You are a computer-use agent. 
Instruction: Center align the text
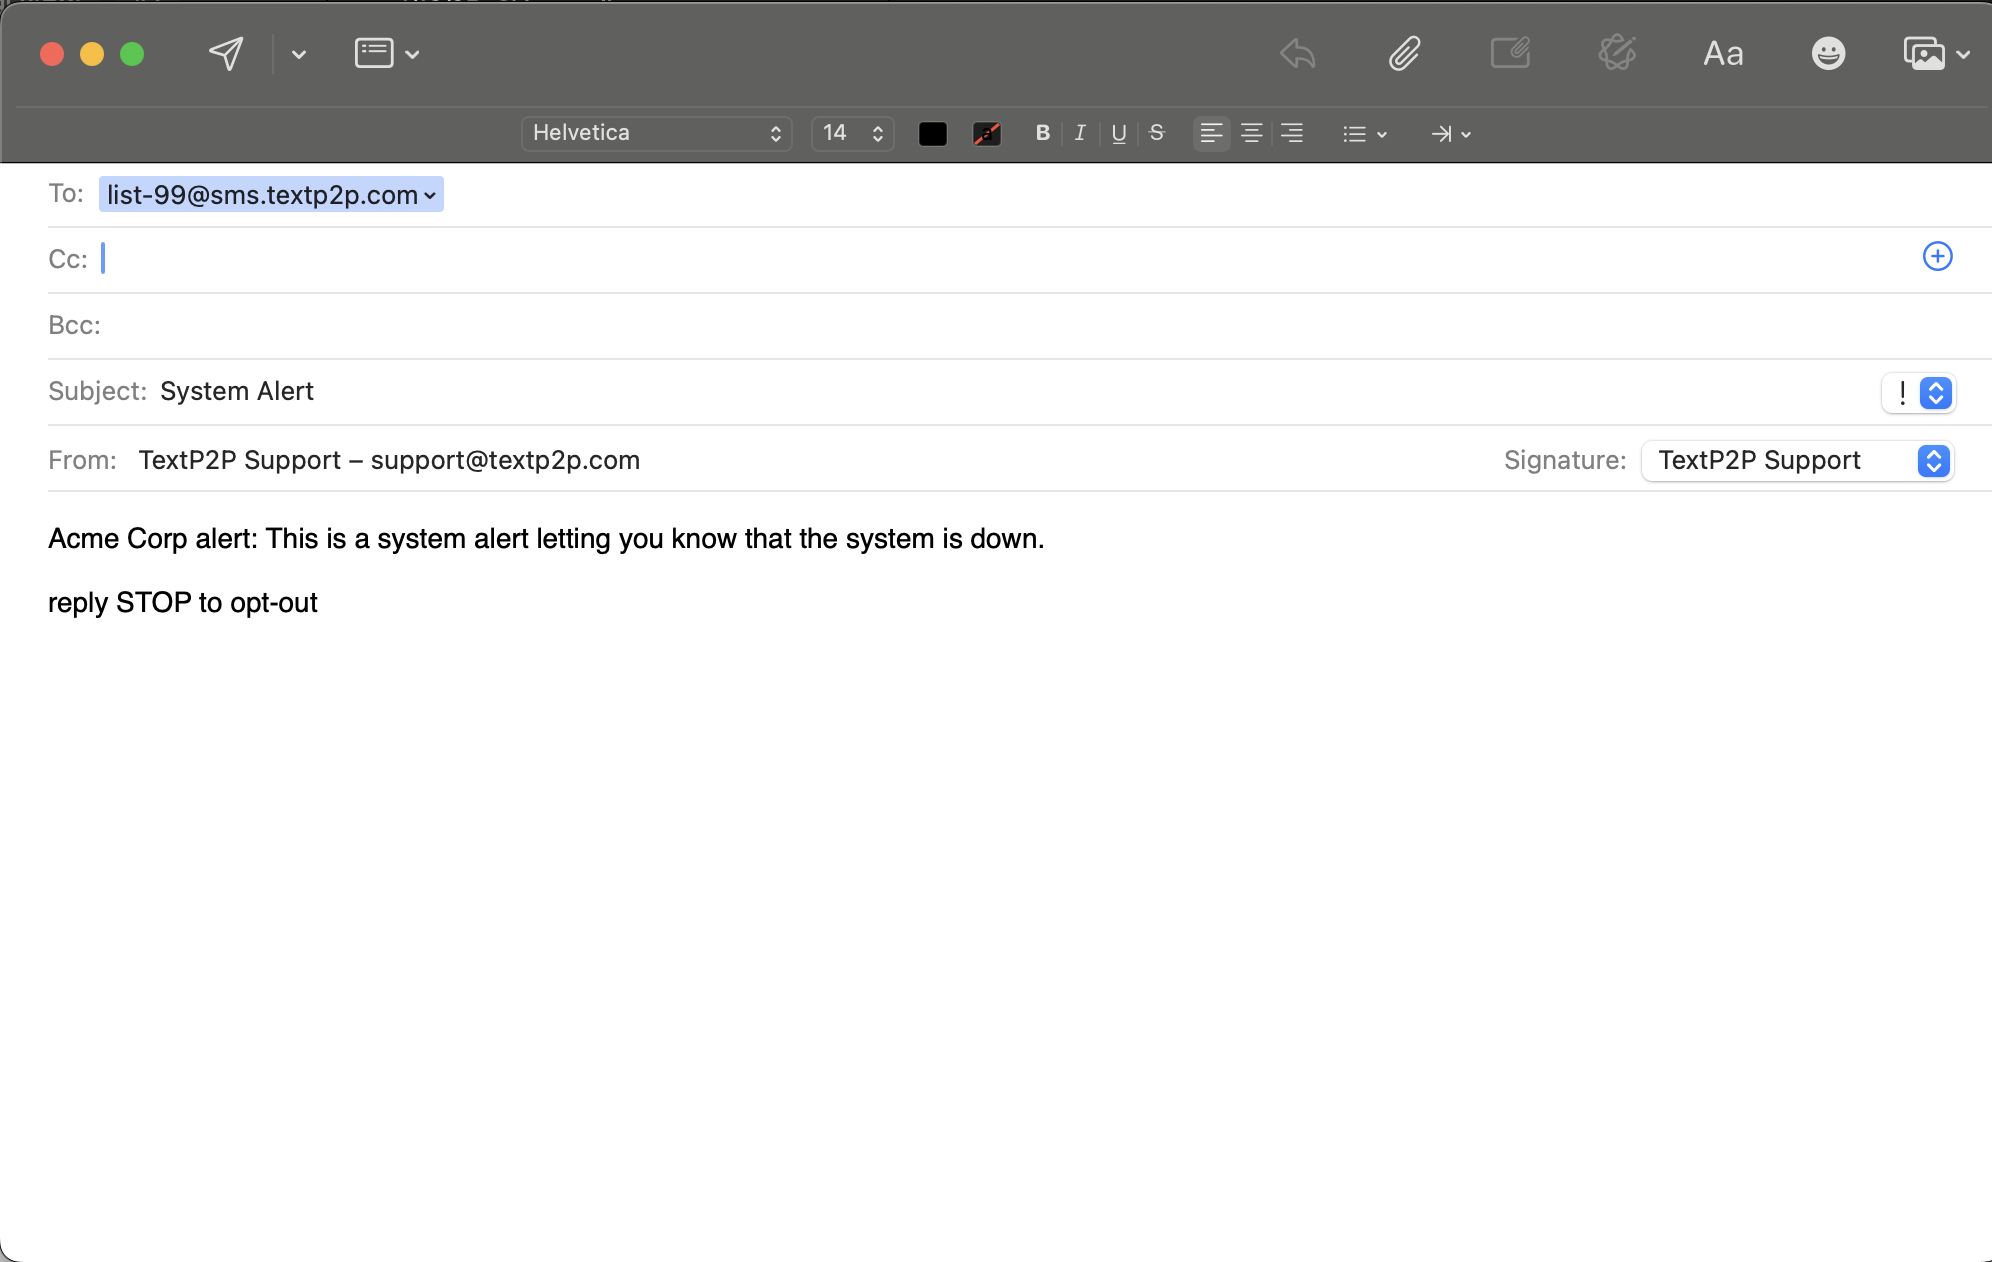coord(1251,133)
